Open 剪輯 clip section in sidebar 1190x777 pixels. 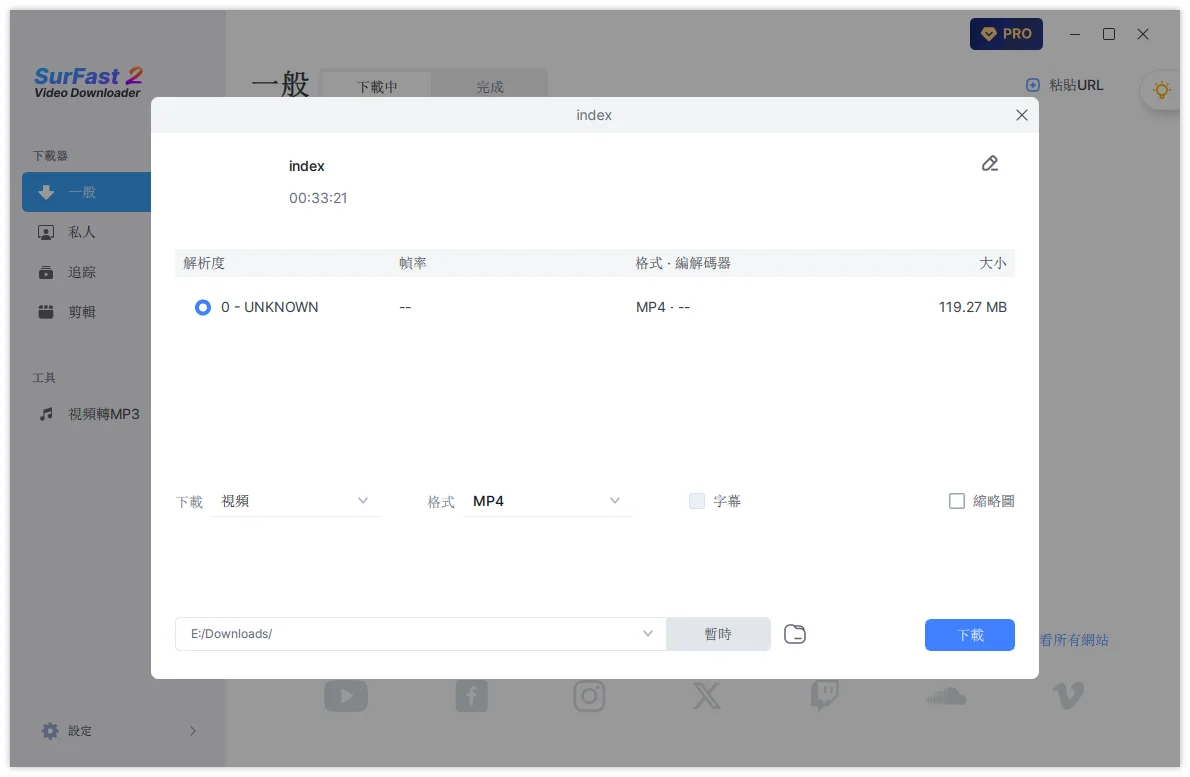pos(82,312)
